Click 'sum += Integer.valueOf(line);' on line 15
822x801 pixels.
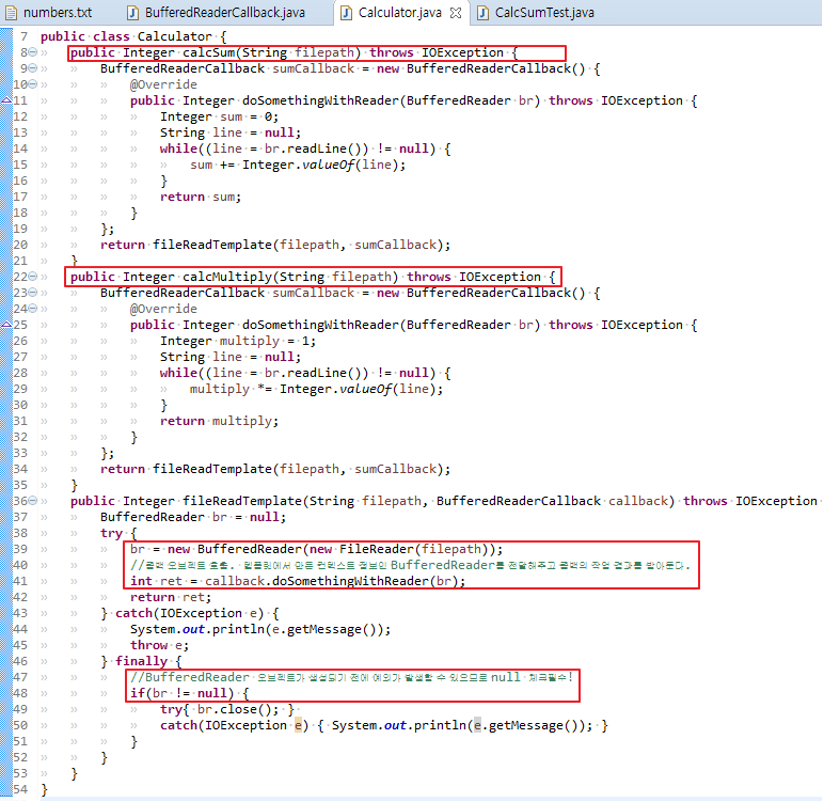click(298, 165)
